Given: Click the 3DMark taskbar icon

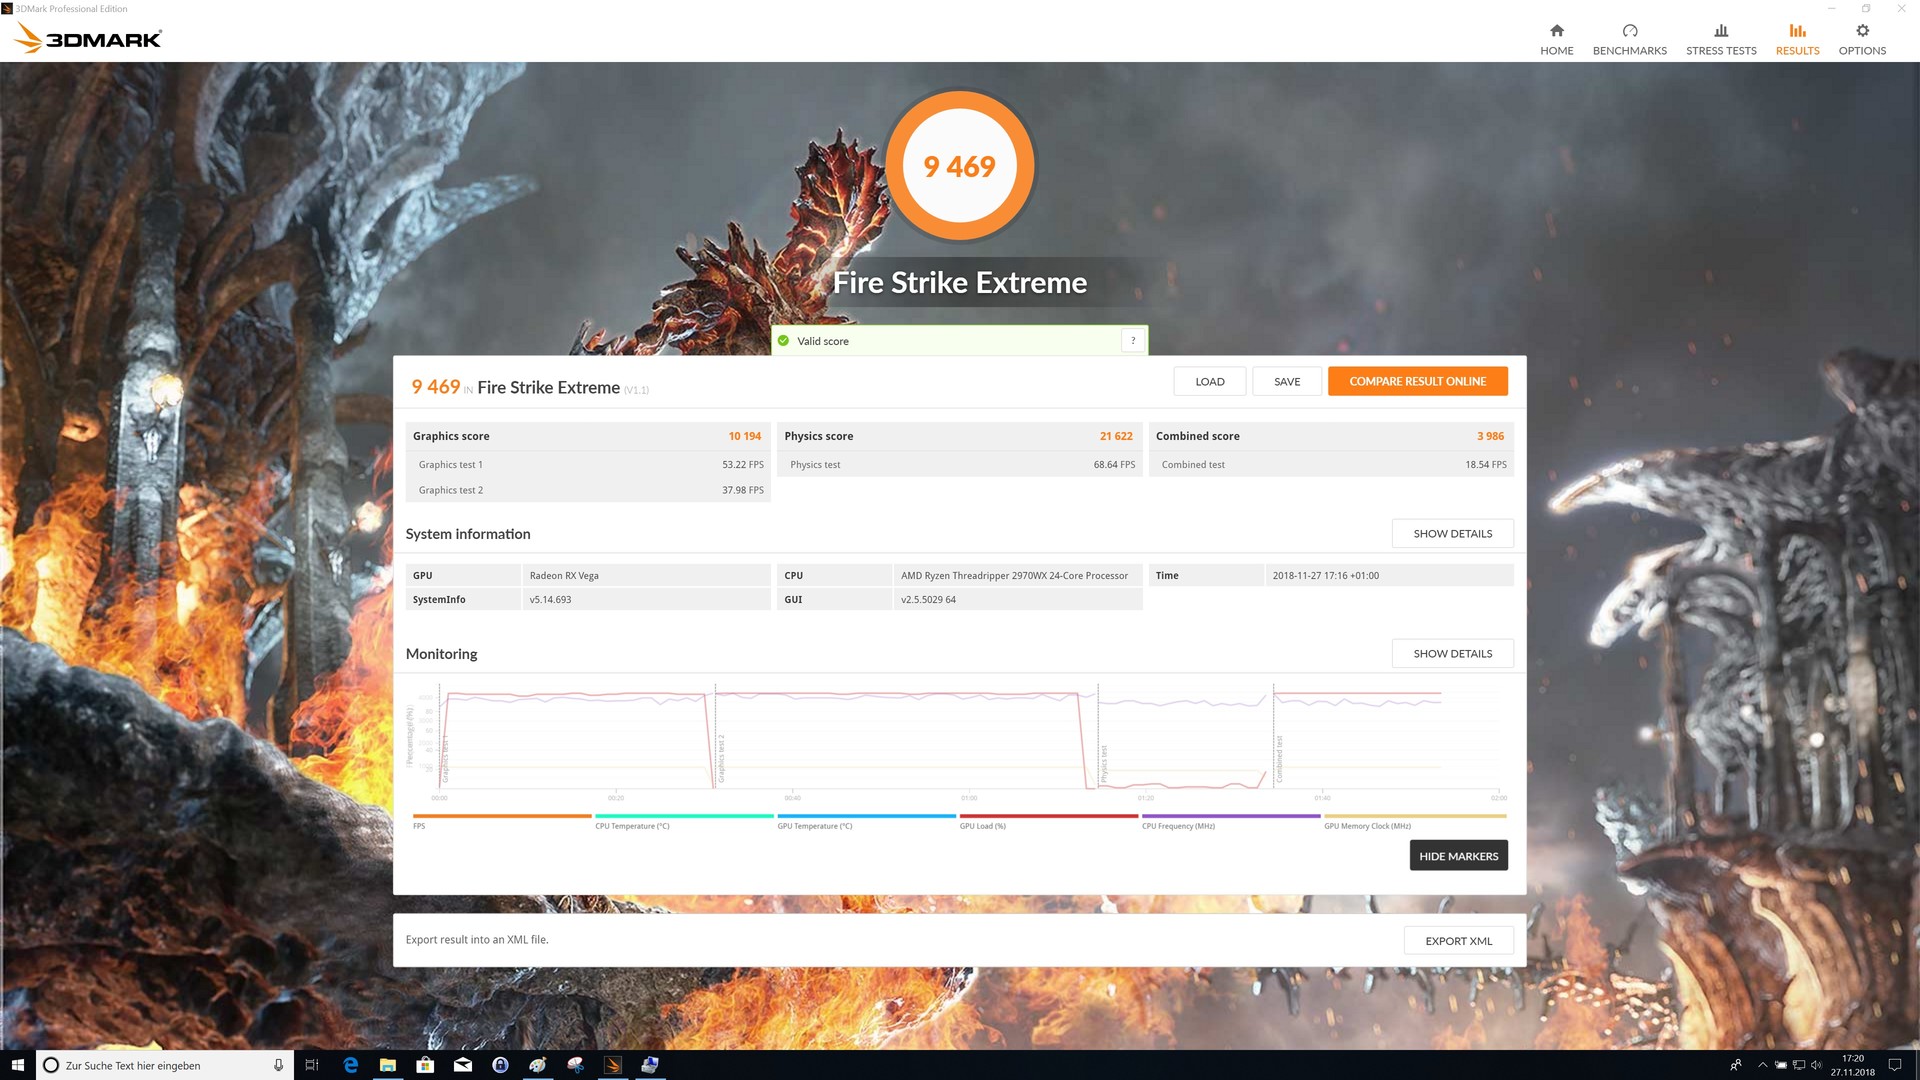Looking at the screenshot, I should pos(612,1065).
